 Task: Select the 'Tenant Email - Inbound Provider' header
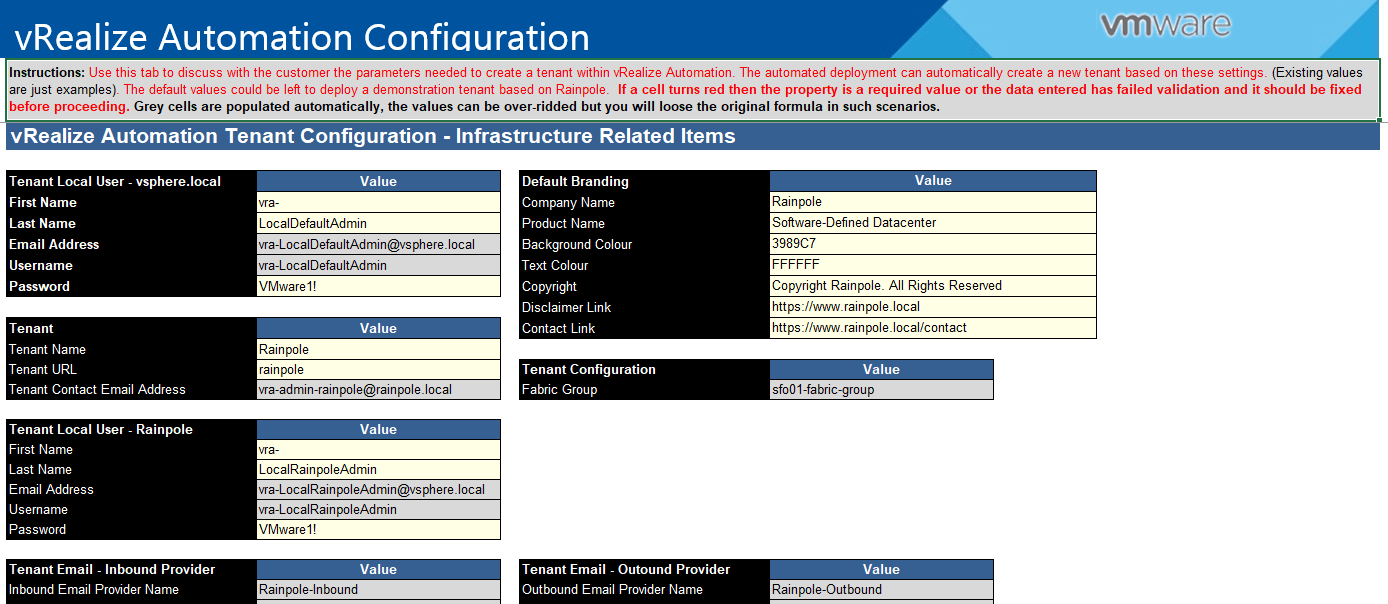[x=131, y=570]
